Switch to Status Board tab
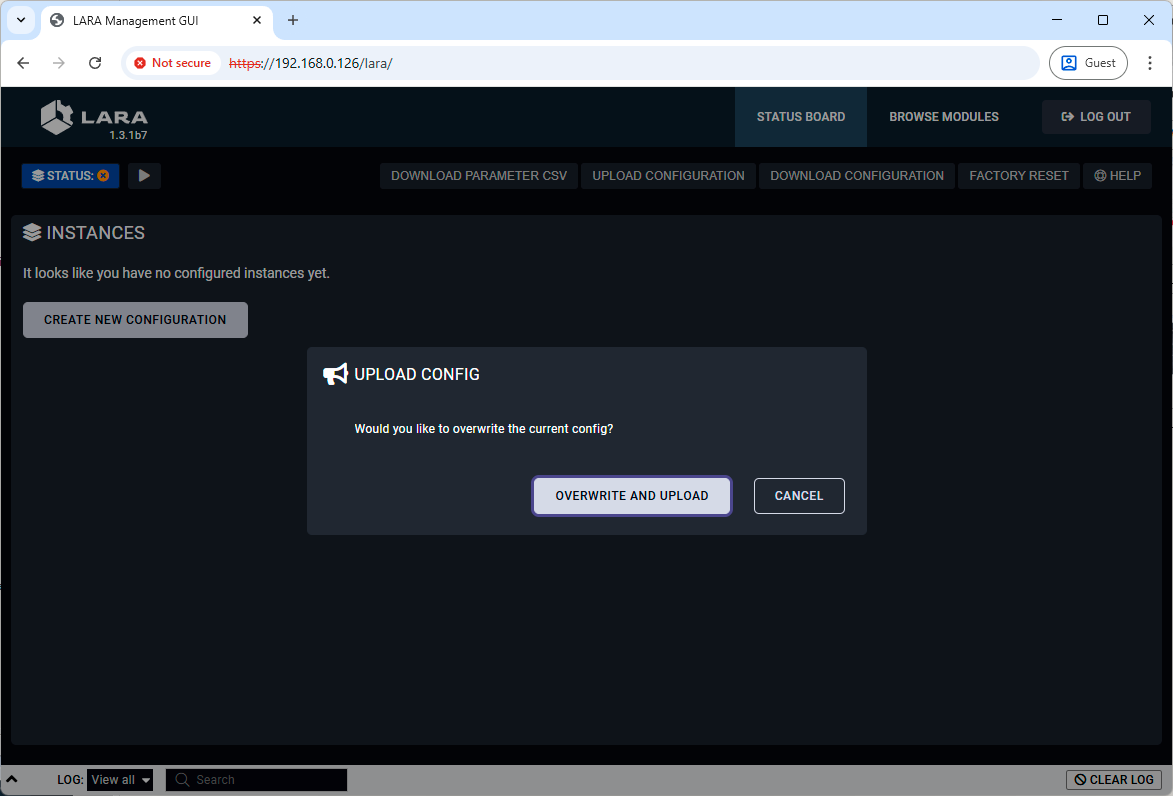1173x796 pixels. 800,117
